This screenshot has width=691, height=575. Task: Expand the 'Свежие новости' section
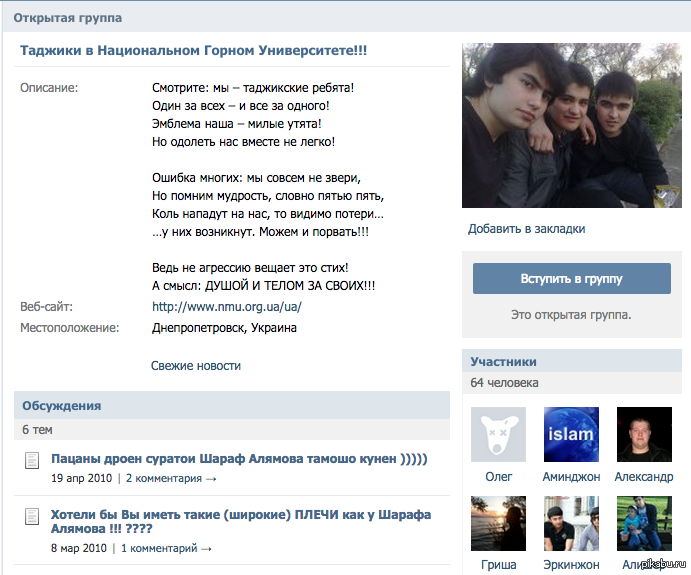point(196,366)
